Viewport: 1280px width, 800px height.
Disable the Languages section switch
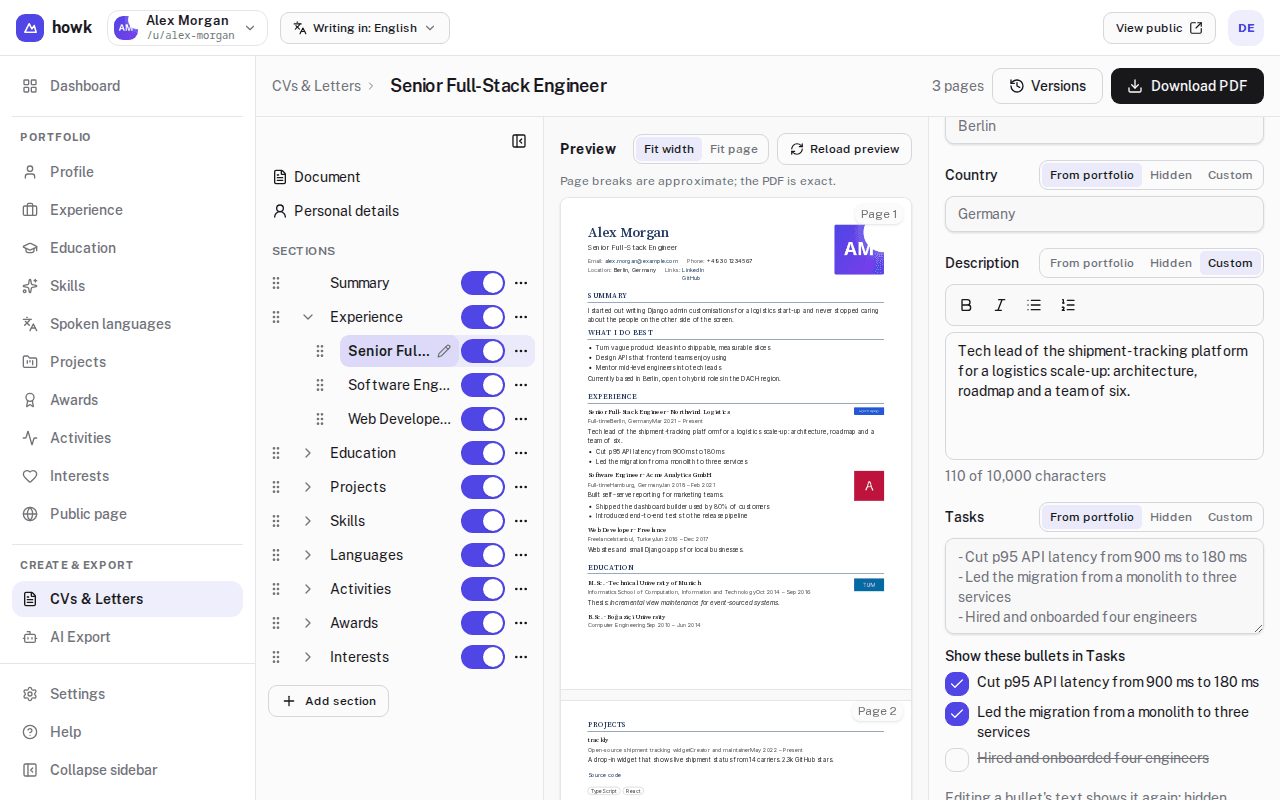tap(483, 555)
